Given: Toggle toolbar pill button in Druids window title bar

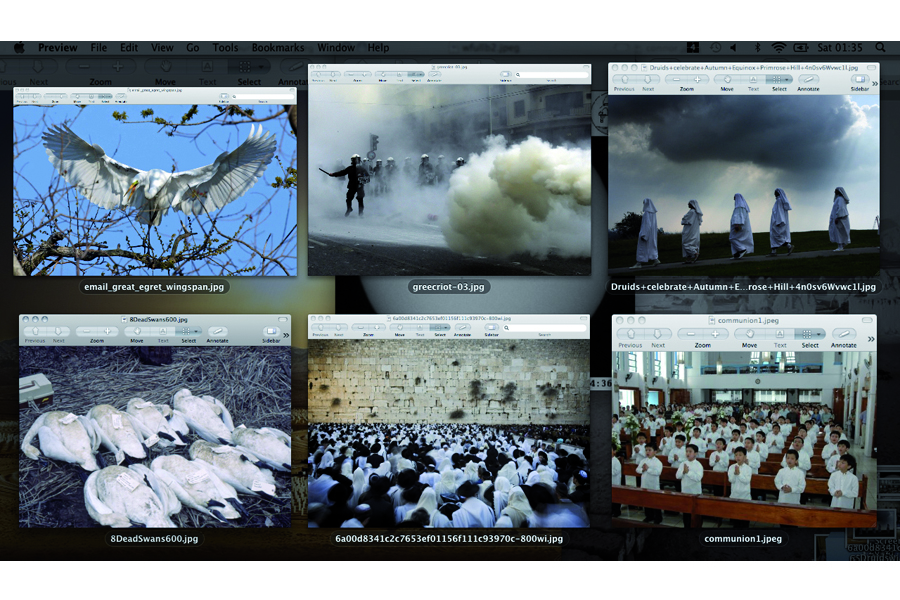Looking at the screenshot, I should click(x=871, y=67).
